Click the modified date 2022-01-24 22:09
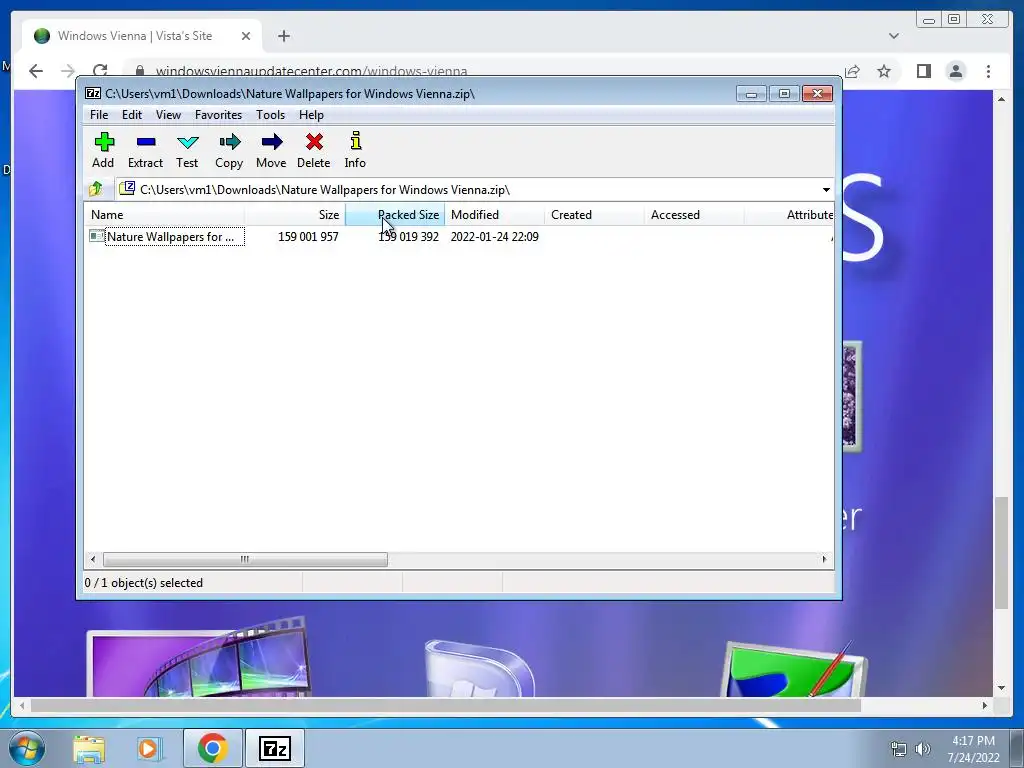Image resolution: width=1024 pixels, height=768 pixels. tap(494, 236)
